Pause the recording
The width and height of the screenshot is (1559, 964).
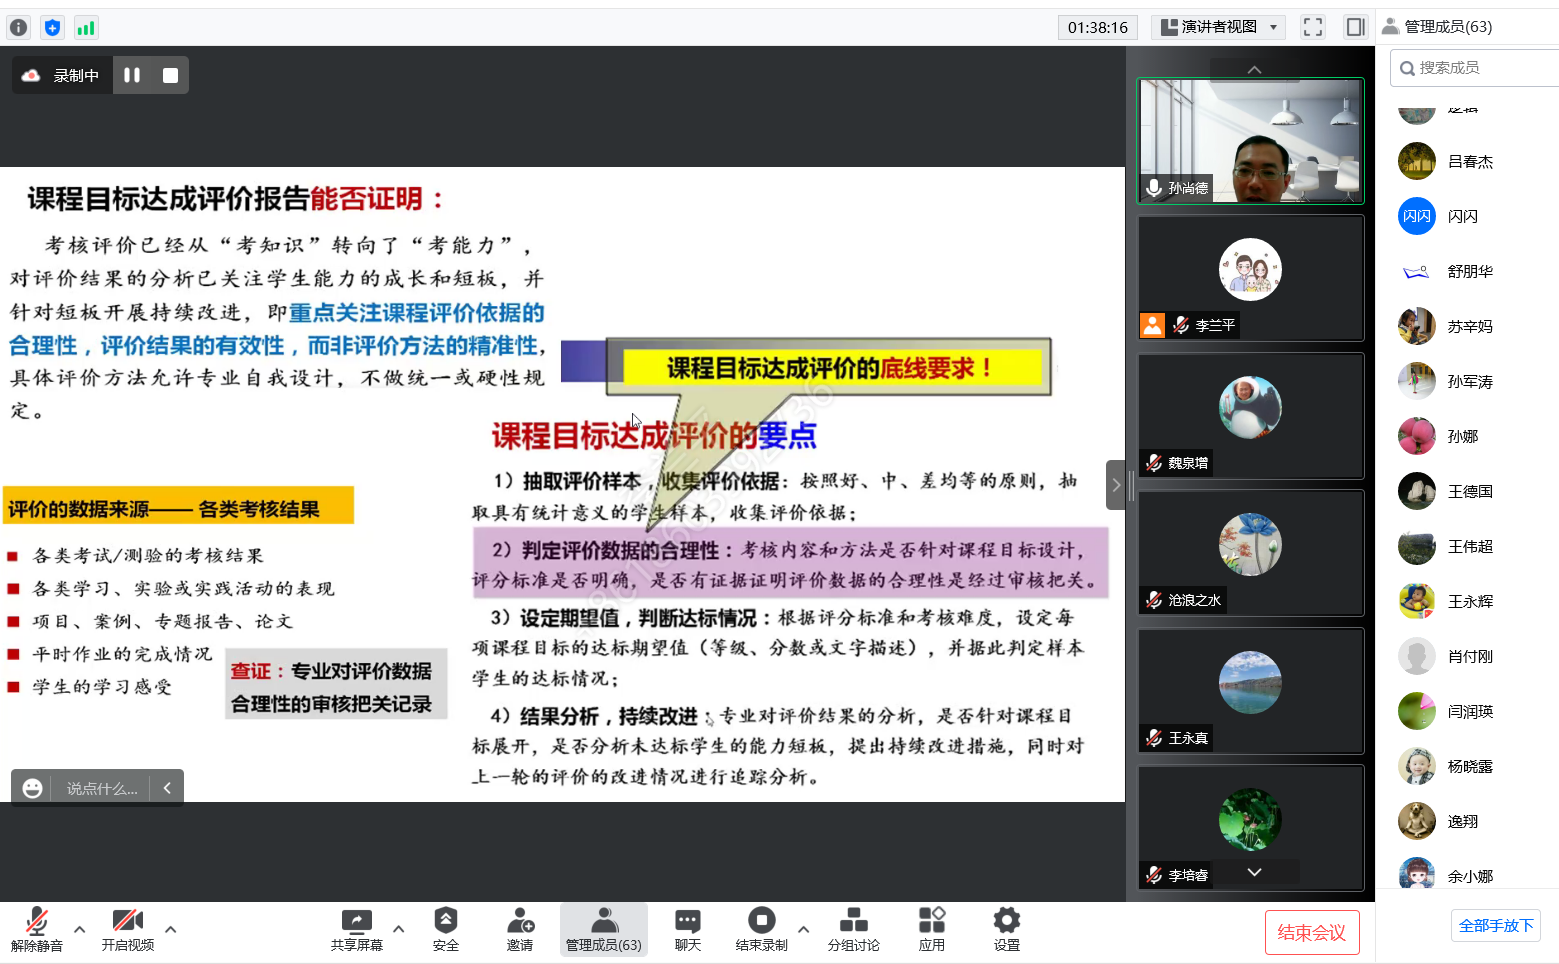132,75
